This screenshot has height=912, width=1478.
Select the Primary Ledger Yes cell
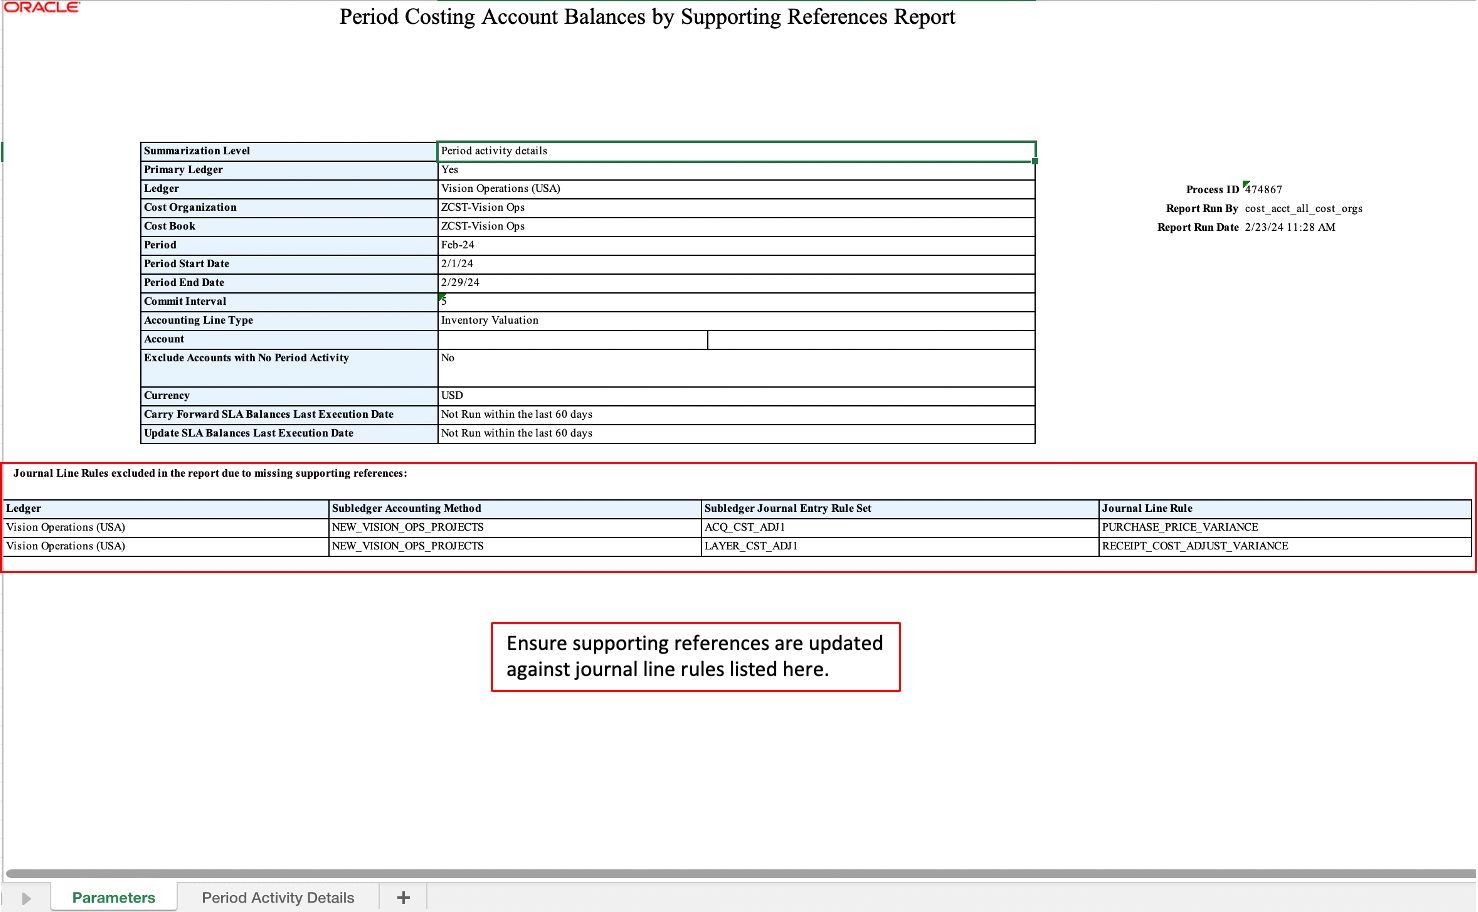click(735, 169)
